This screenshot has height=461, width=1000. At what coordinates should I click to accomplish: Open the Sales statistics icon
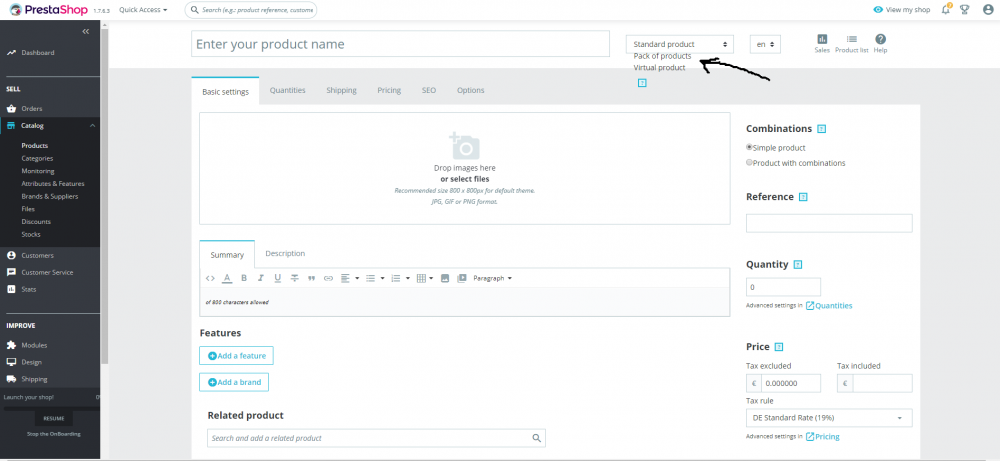(x=822, y=43)
